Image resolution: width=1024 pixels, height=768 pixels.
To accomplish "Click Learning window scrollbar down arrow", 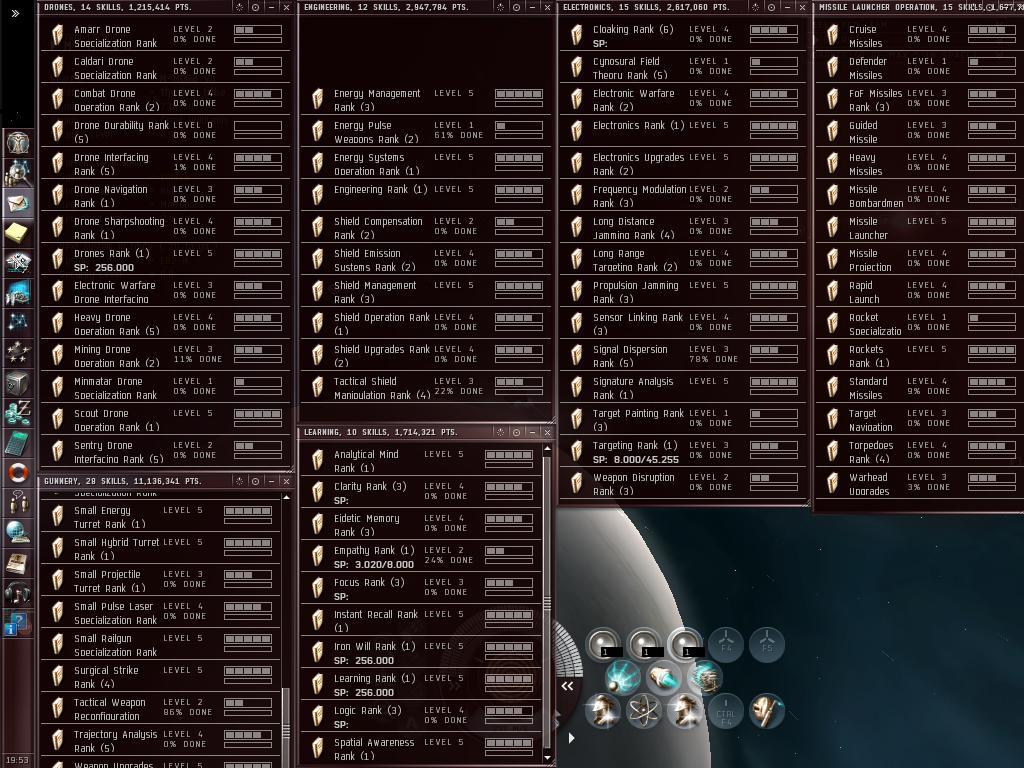I will coord(547,757).
